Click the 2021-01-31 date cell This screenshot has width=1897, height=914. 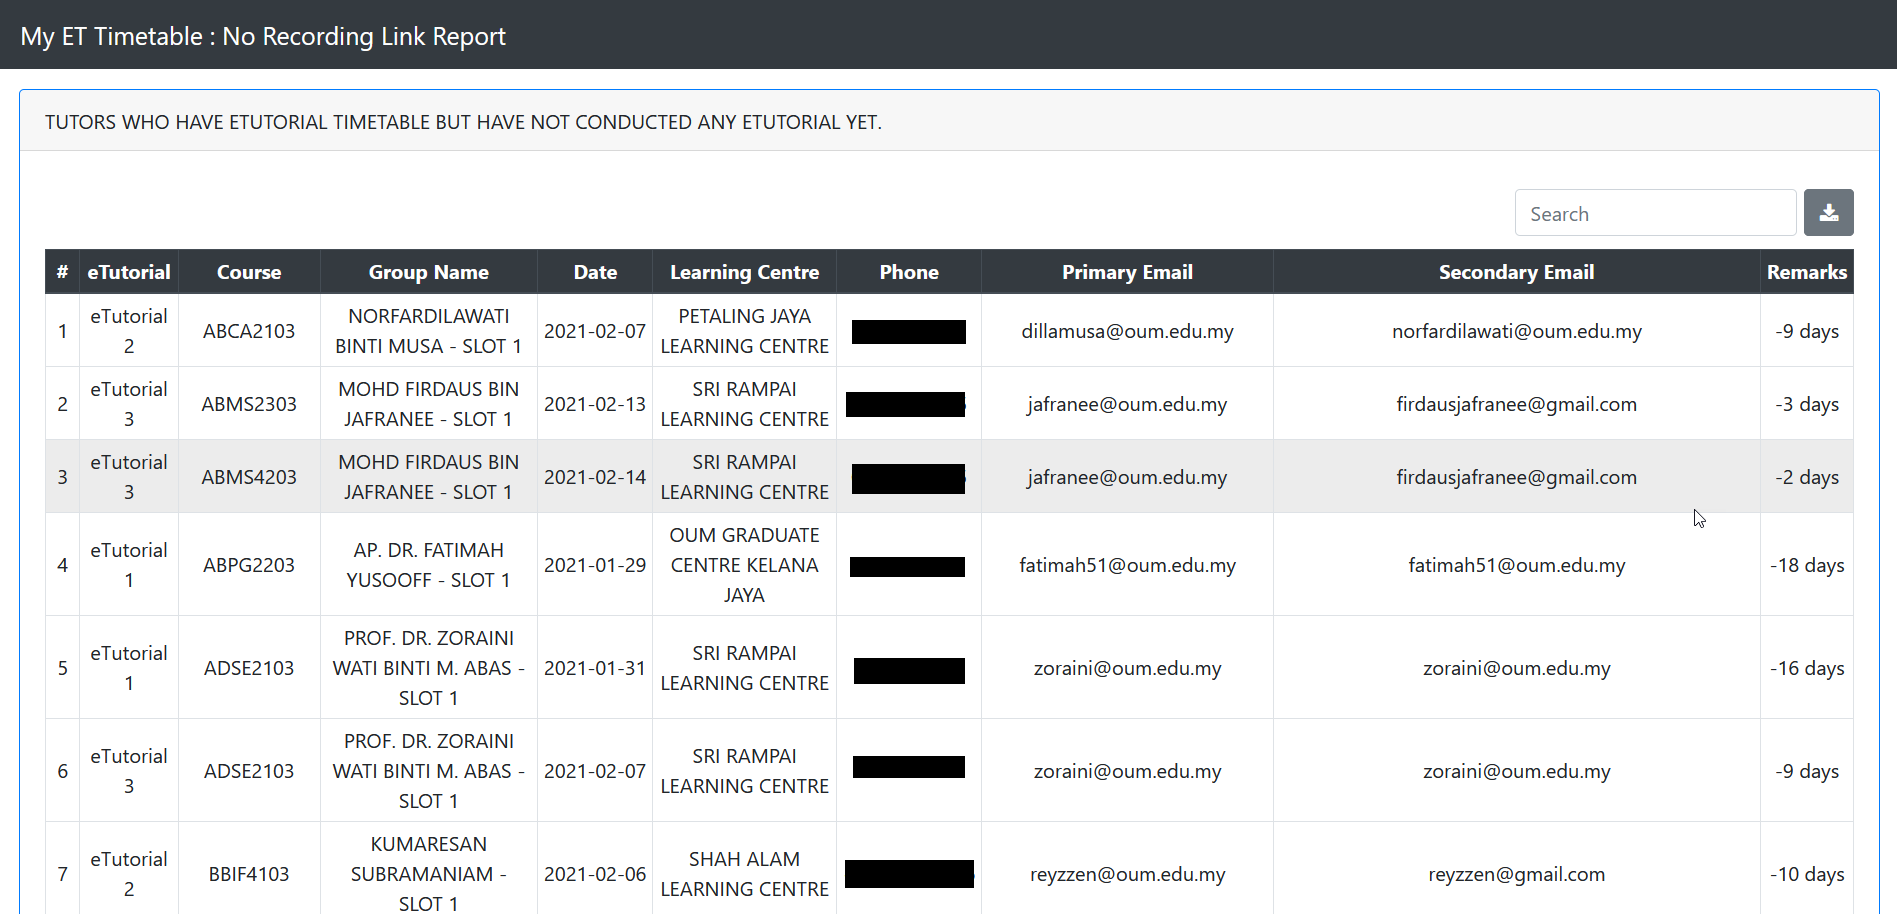coord(595,668)
